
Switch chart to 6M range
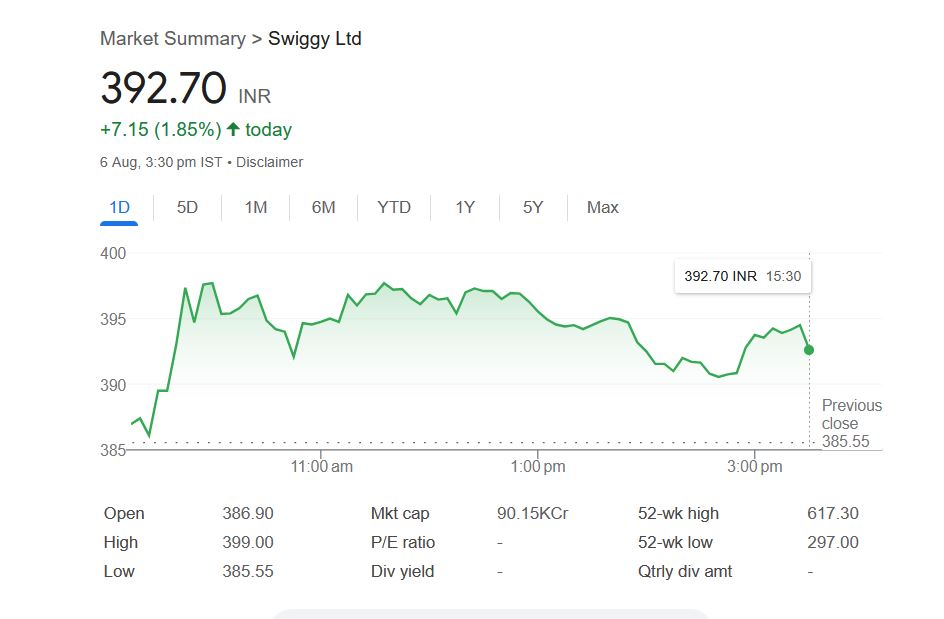point(323,208)
